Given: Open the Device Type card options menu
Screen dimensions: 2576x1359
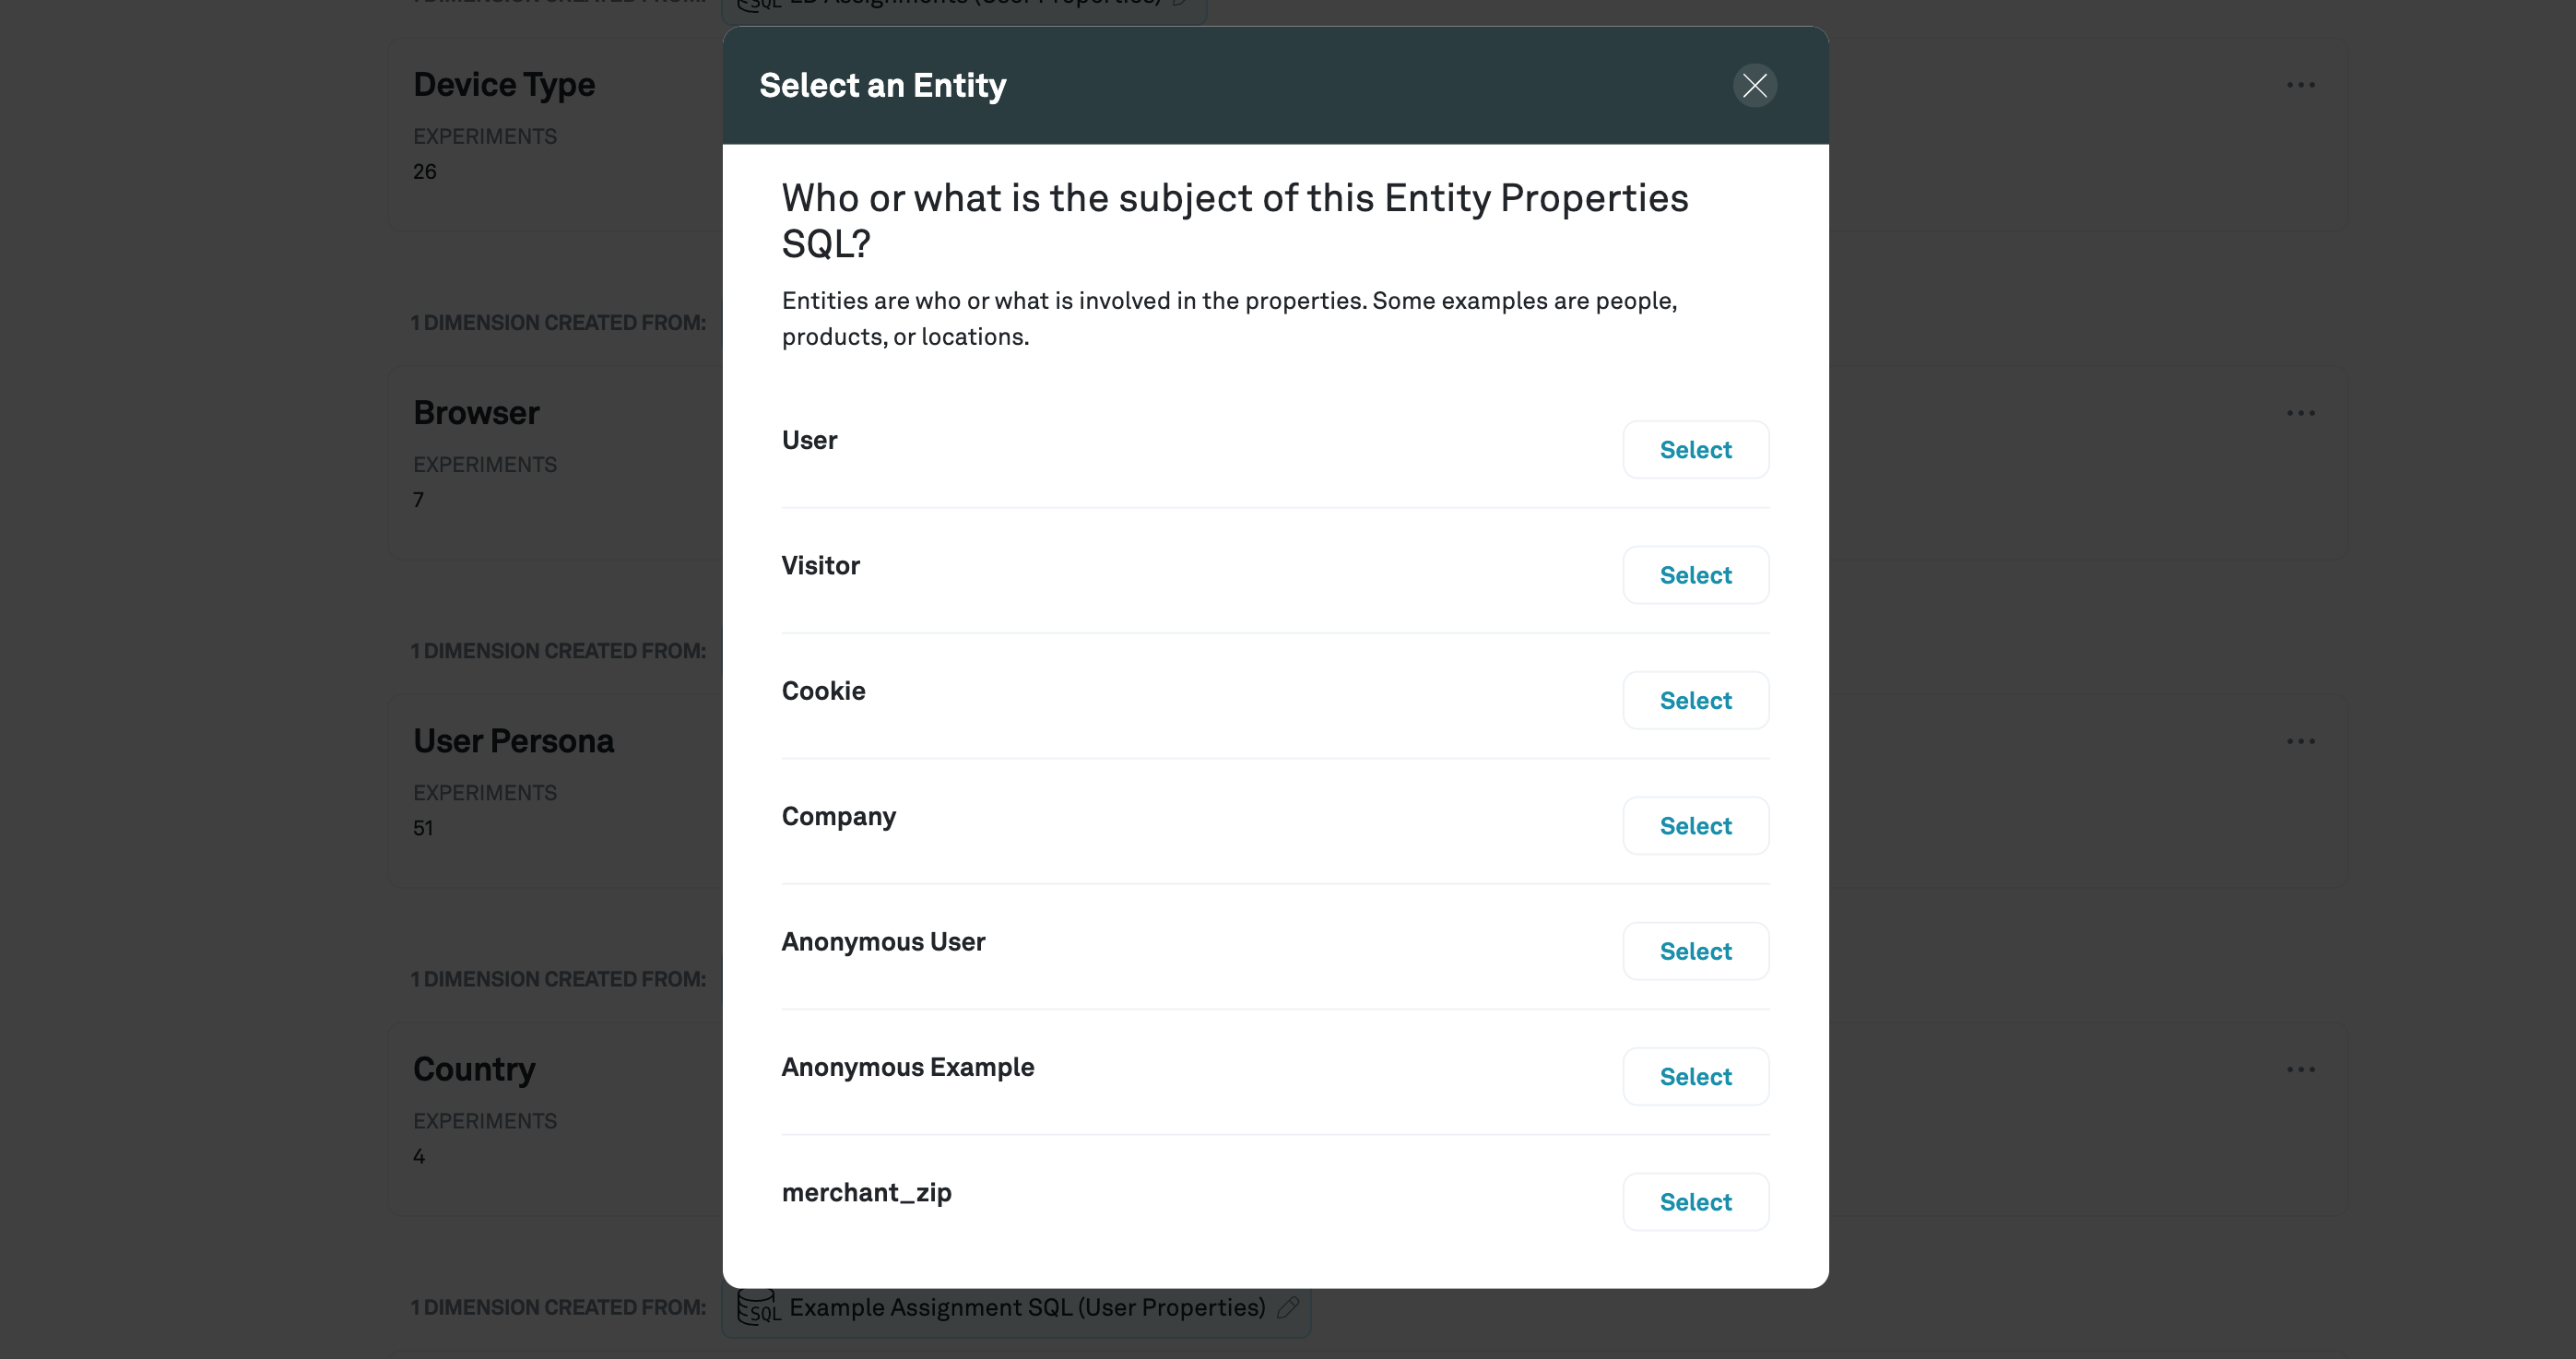Looking at the screenshot, I should coord(2300,85).
